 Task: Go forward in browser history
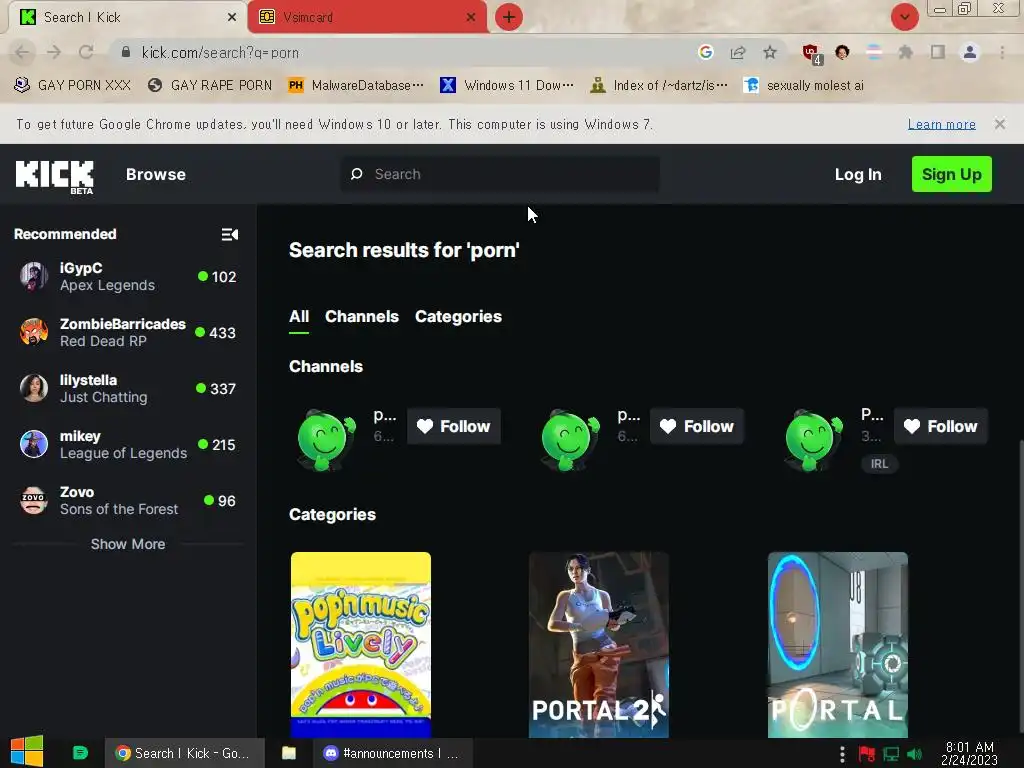click(x=54, y=52)
